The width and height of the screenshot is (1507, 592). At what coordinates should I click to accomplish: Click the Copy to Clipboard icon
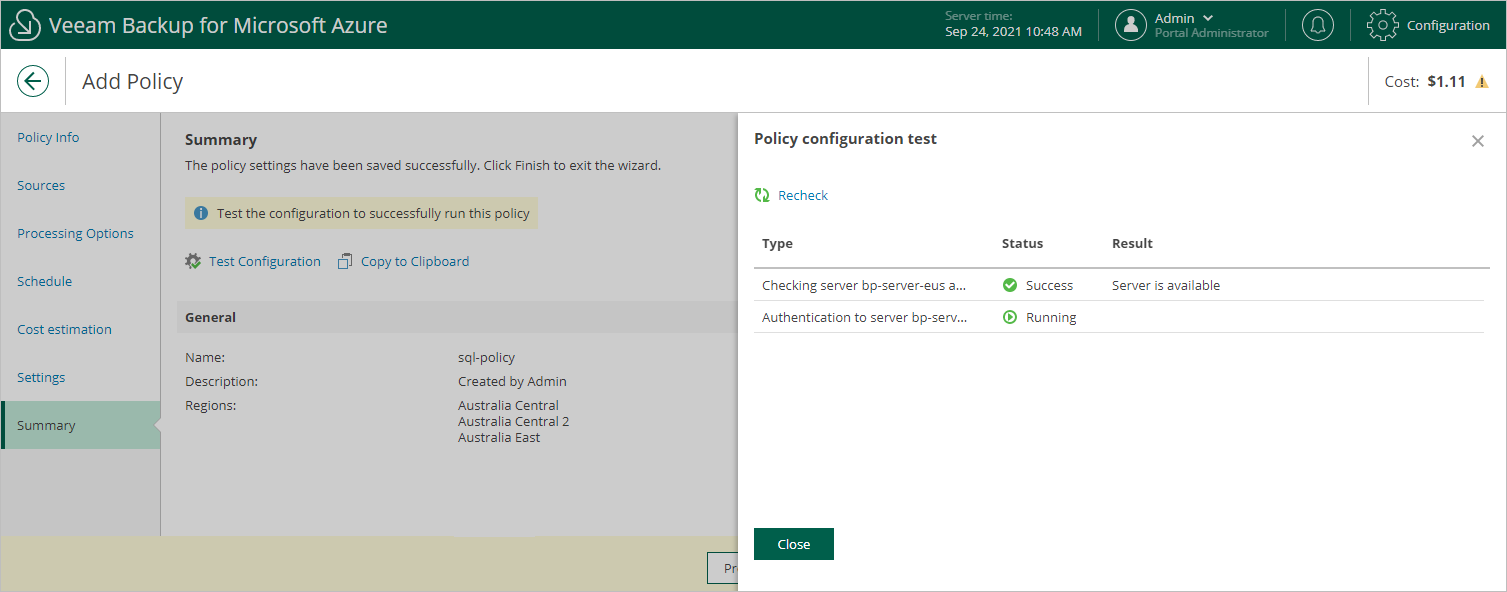pyautogui.click(x=345, y=261)
